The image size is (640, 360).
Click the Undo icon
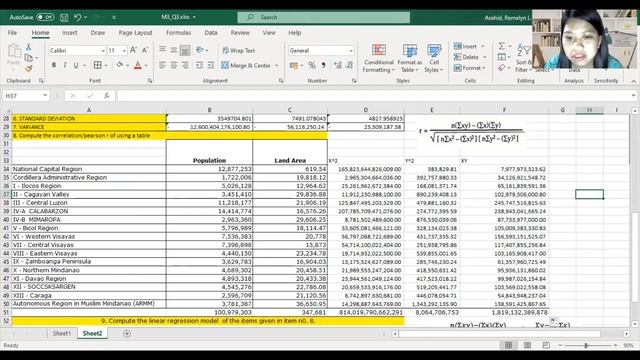pyautogui.click(x=78, y=17)
